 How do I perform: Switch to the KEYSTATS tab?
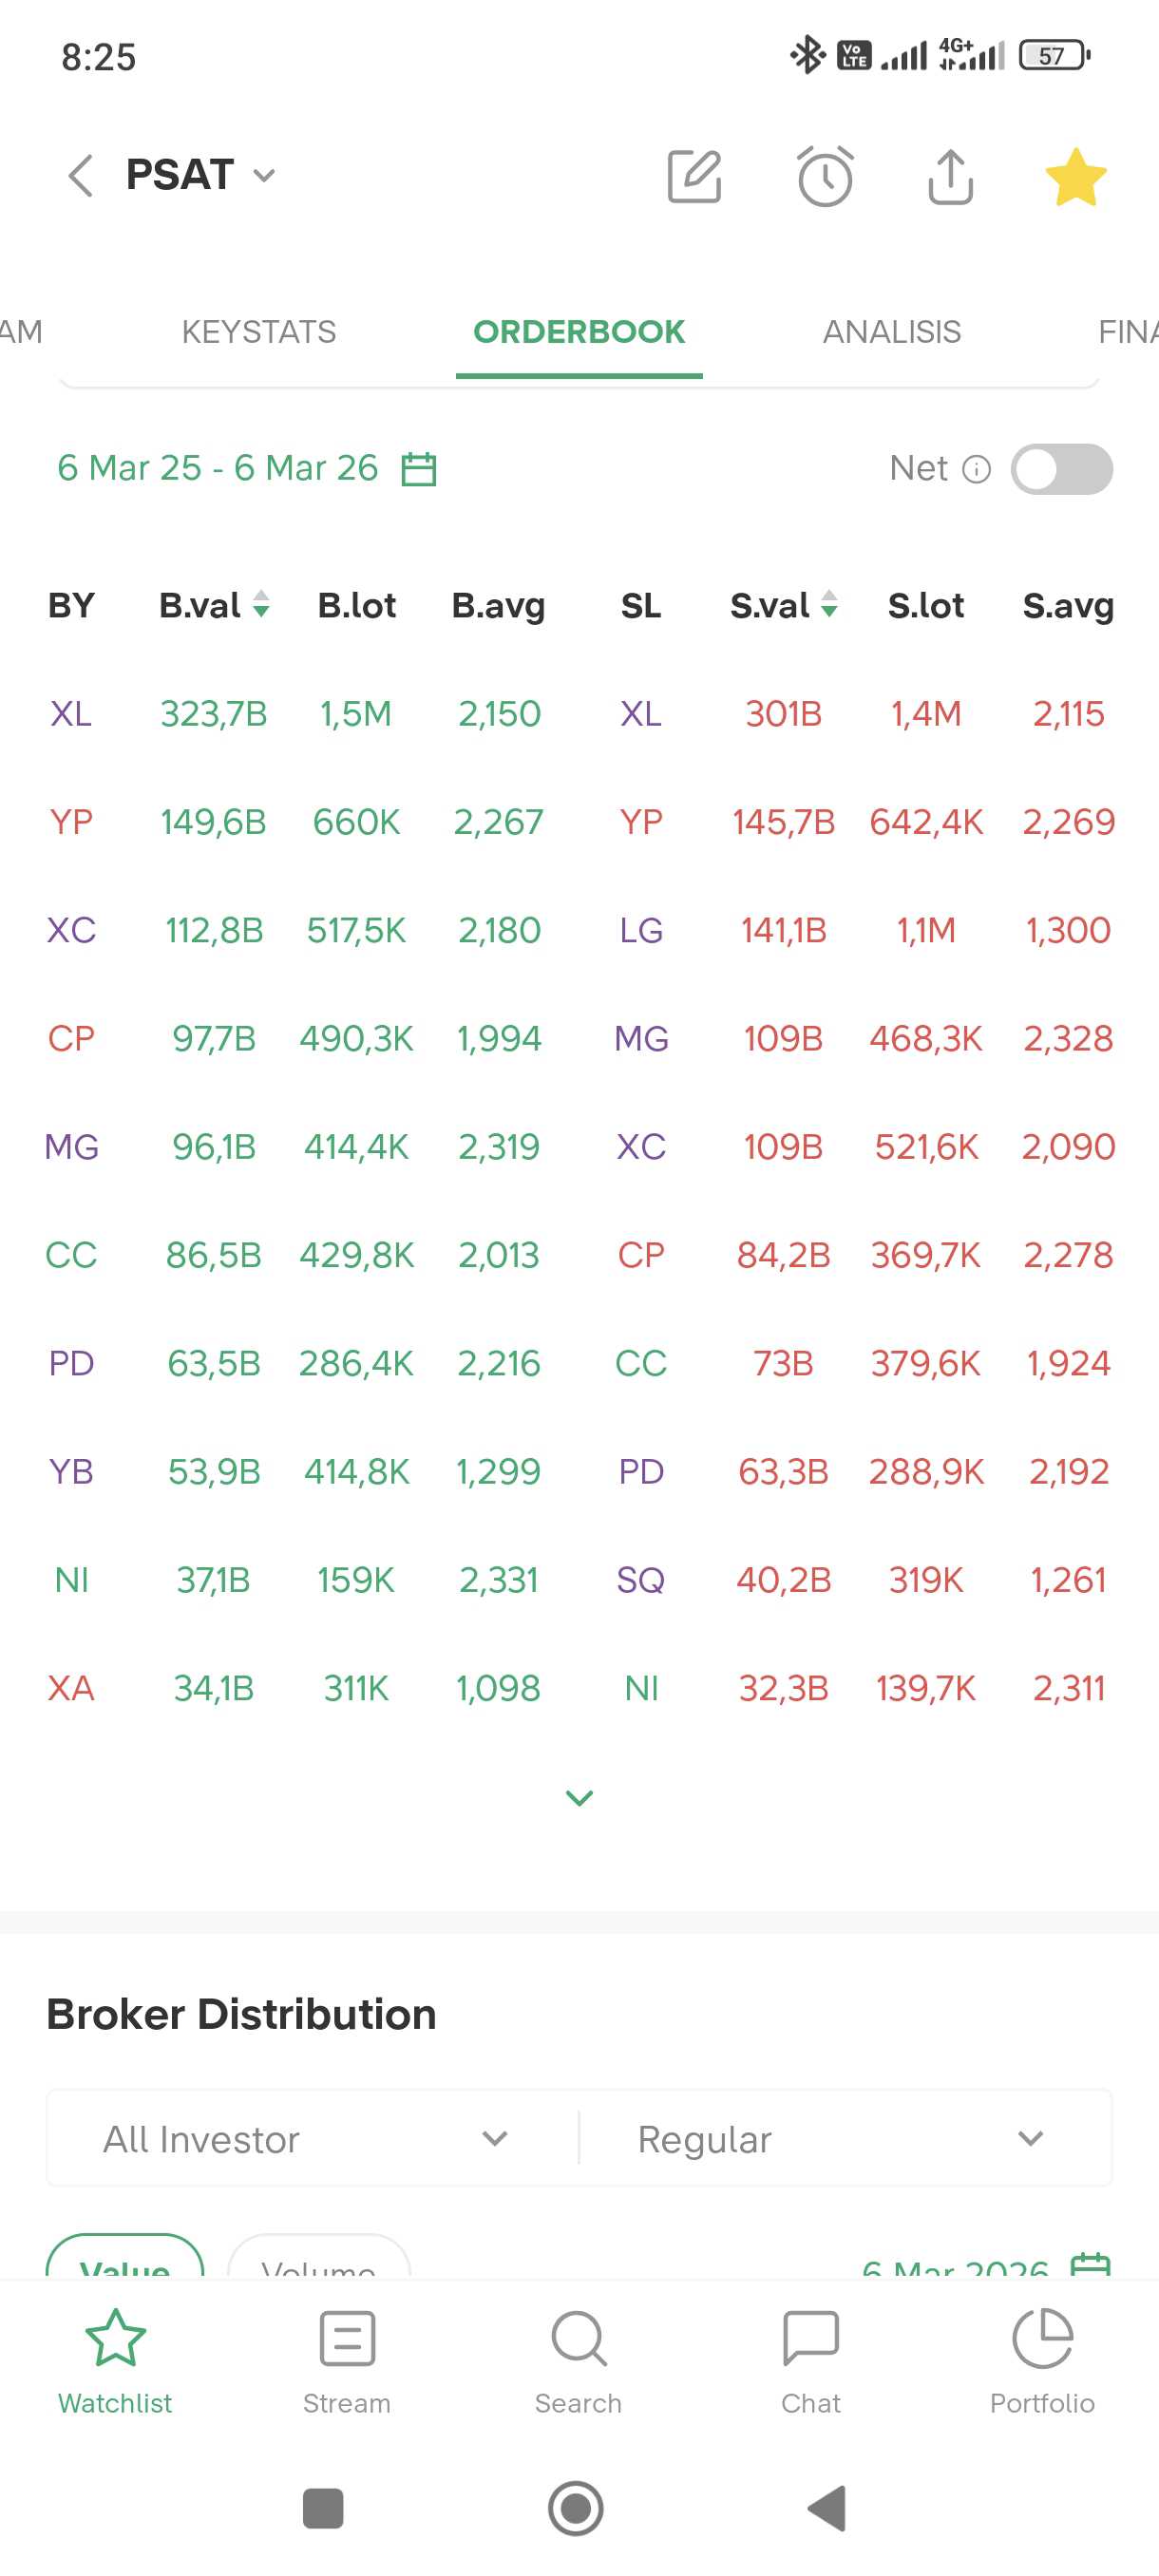coord(259,332)
